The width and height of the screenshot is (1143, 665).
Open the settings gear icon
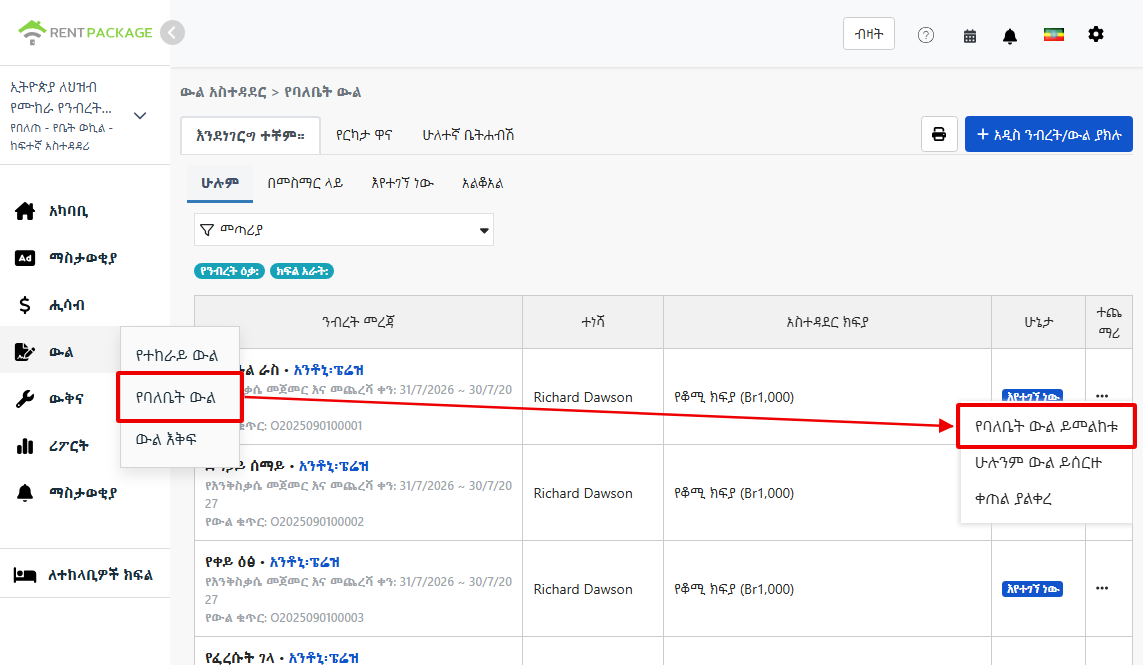[1096, 34]
